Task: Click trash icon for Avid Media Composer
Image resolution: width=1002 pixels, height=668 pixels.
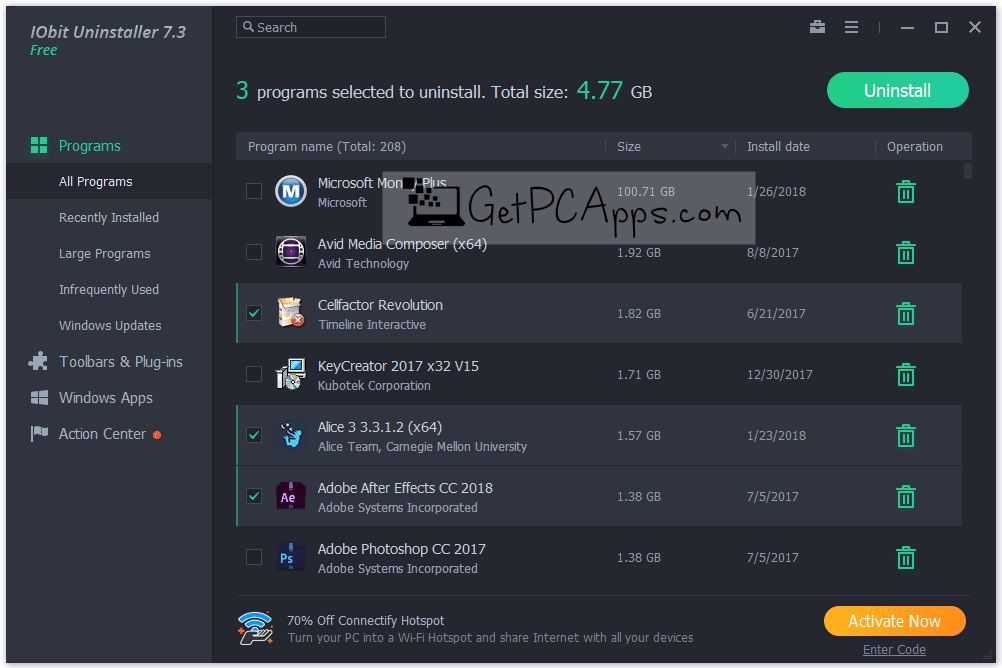Action: click(x=906, y=252)
